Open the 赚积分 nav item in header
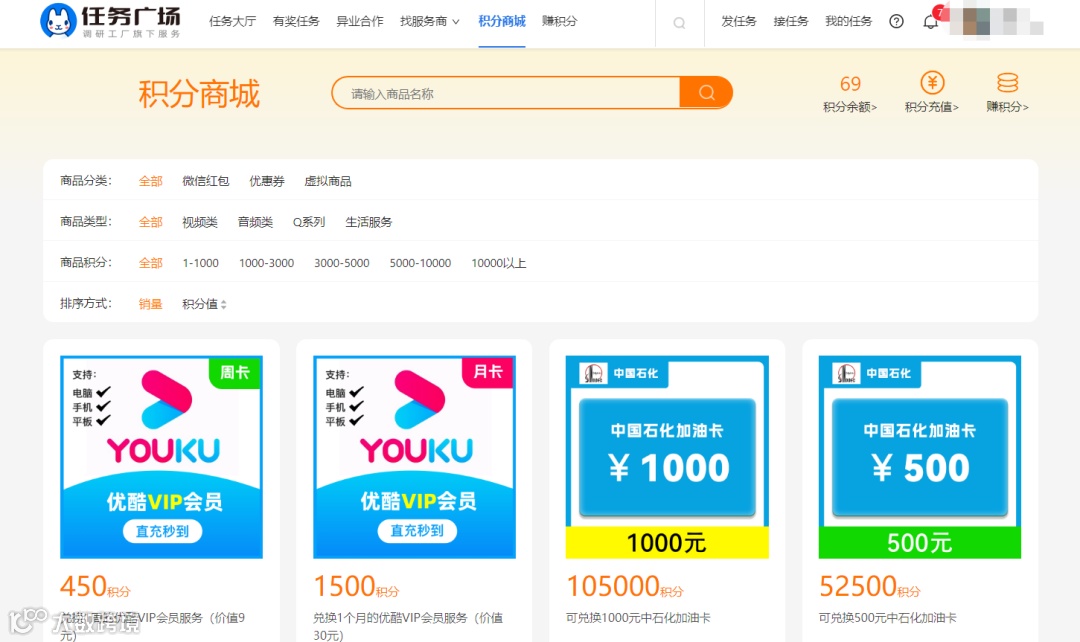This screenshot has width=1080, height=642. (x=559, y=21)
